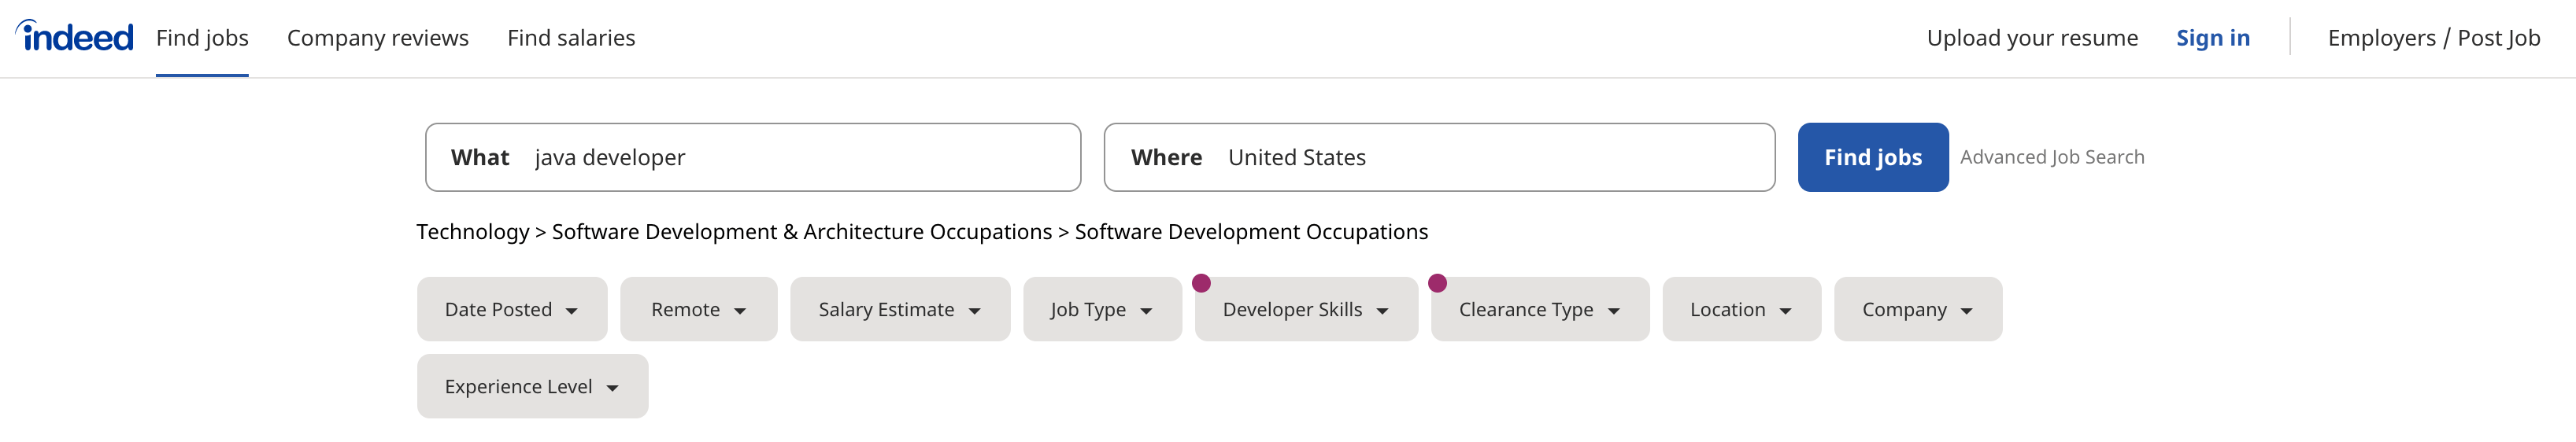Open the Company reviews page
This screenshot has height=442, width=2576.
tap(378, 38)
